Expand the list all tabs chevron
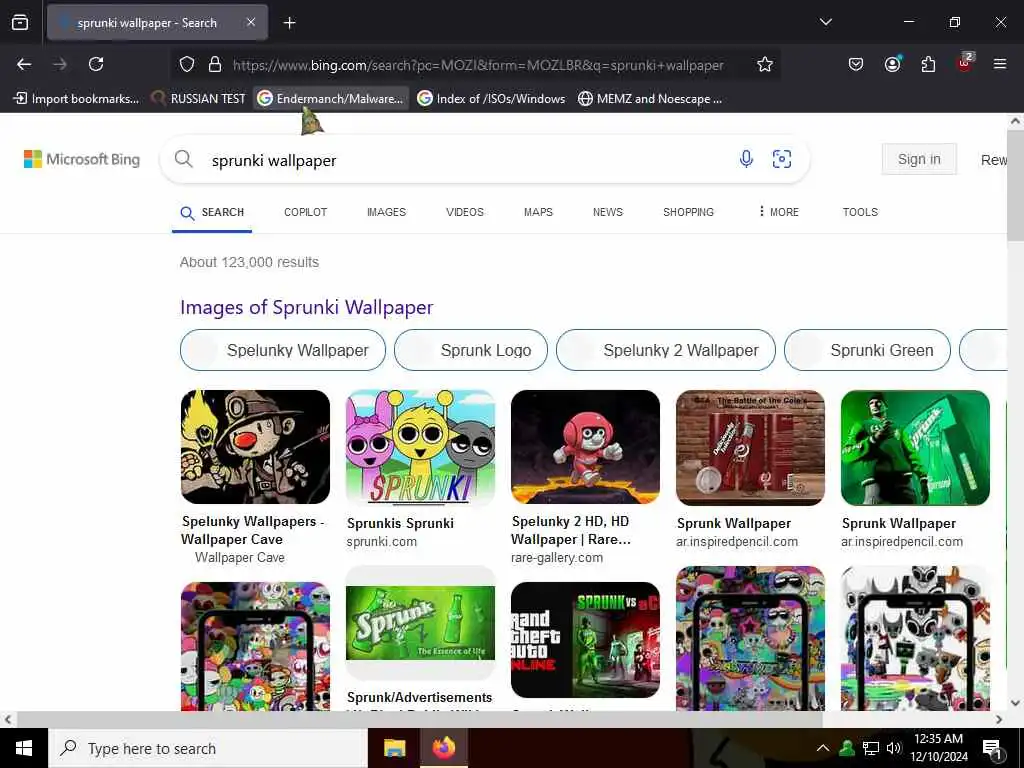The image size is (1024, 768). click(825, 22)
